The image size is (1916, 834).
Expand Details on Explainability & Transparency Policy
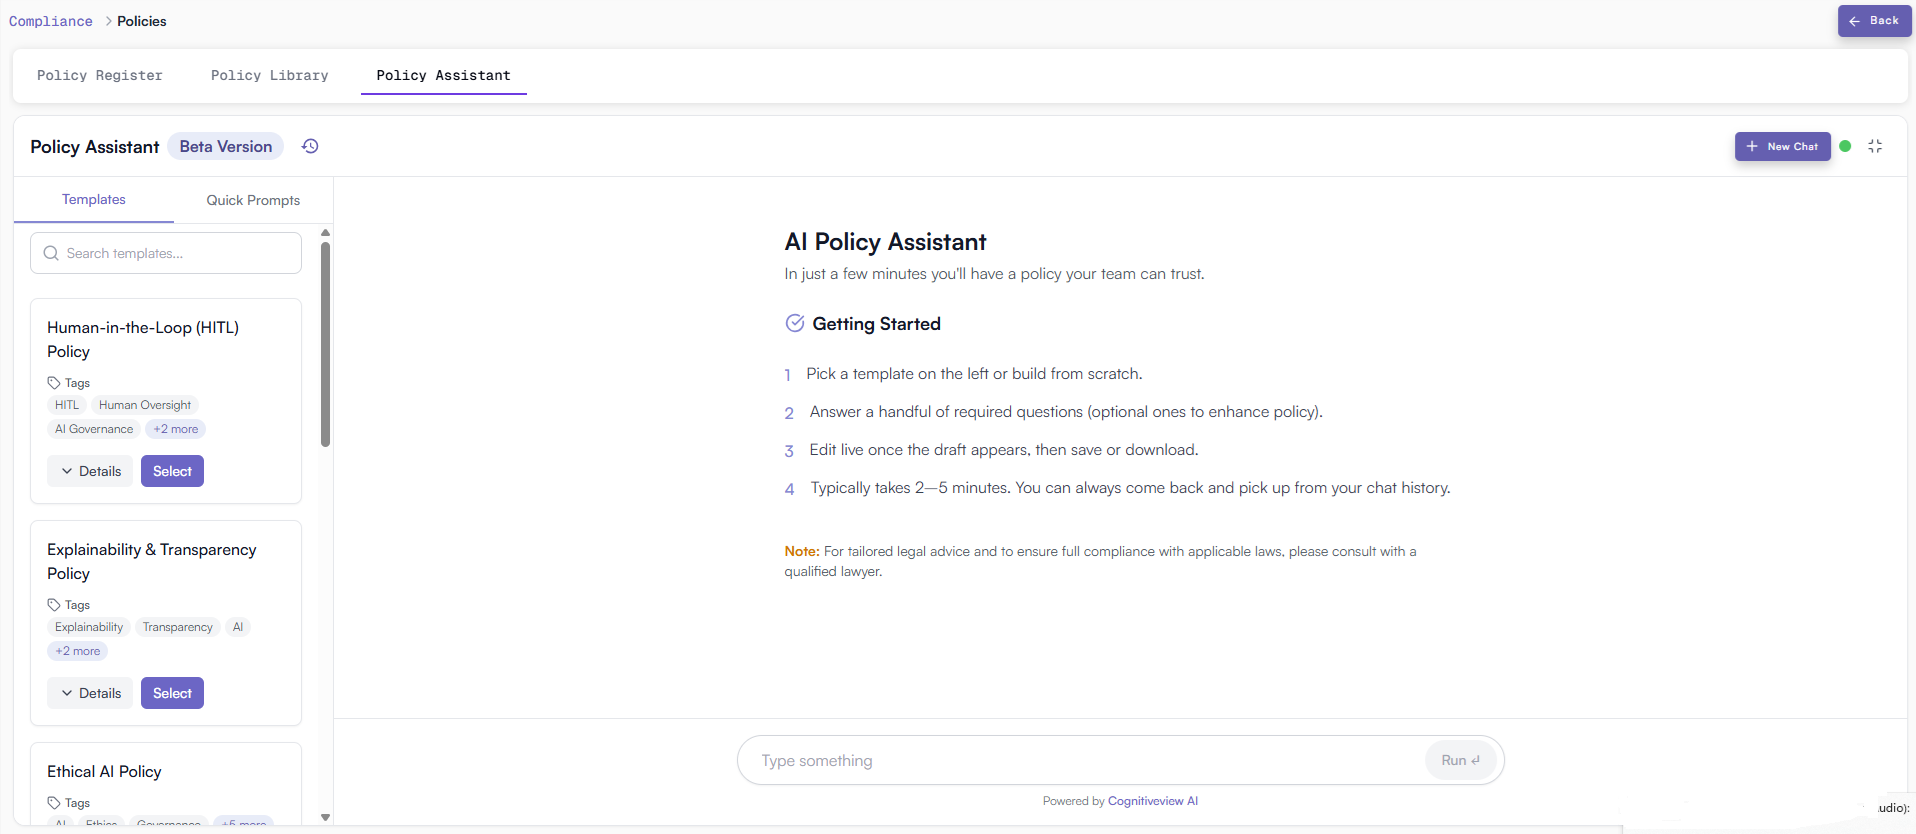coord(89,692)
